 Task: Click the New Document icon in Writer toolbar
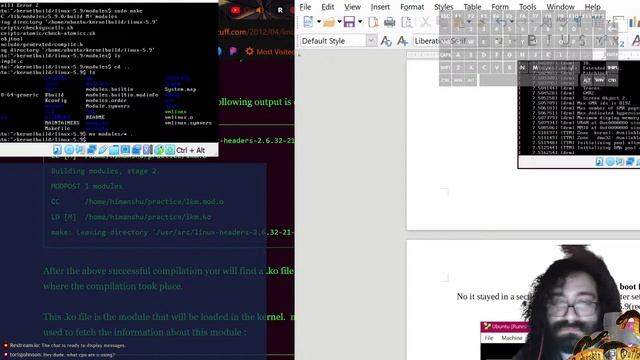(x=308, y=22)
